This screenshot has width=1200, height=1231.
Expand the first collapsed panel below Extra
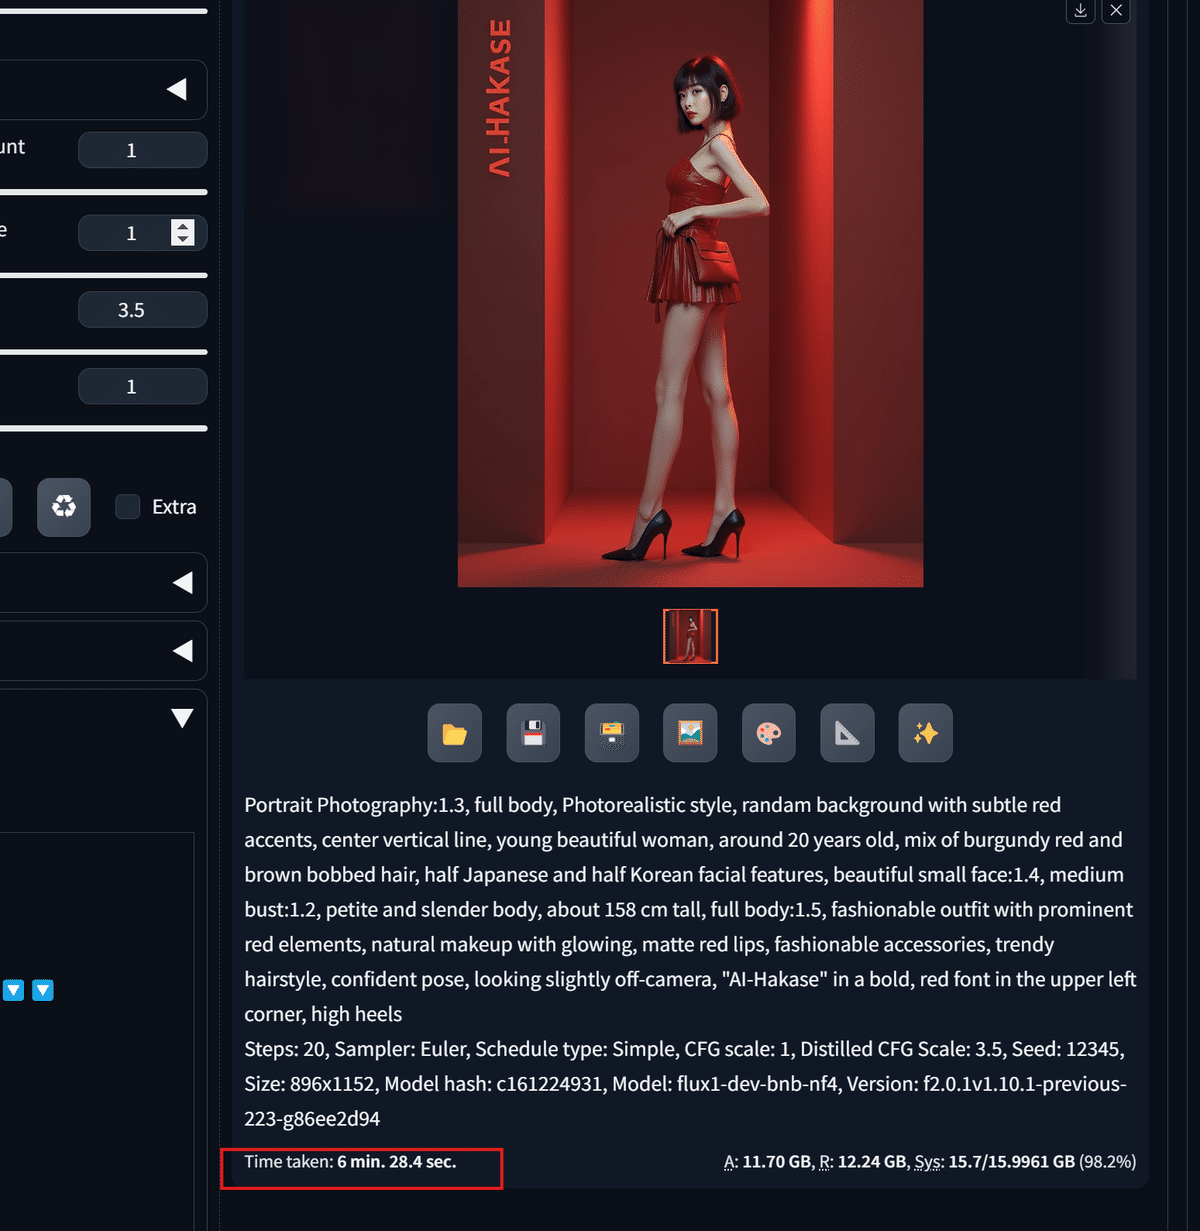[x=183, y=583]
